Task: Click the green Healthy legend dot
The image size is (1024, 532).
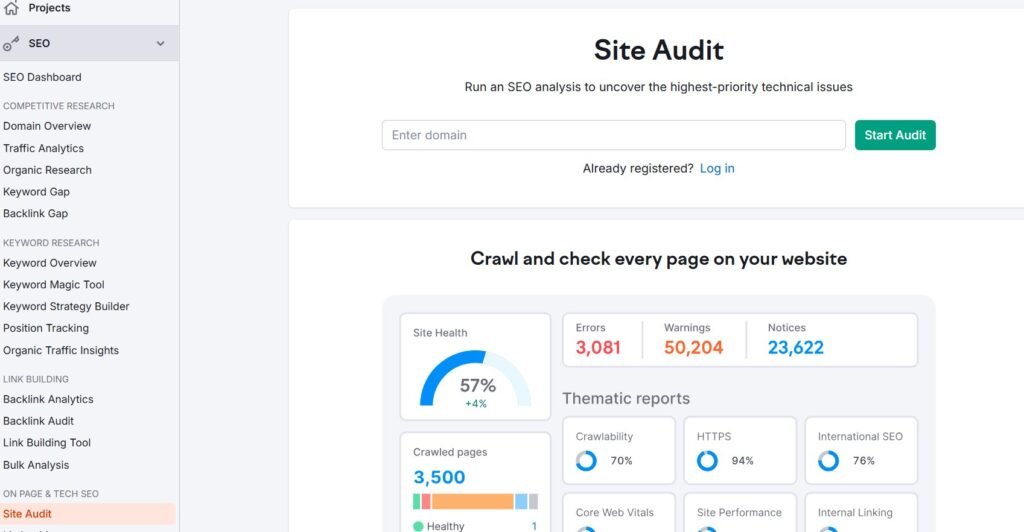Action: point(418,526)
